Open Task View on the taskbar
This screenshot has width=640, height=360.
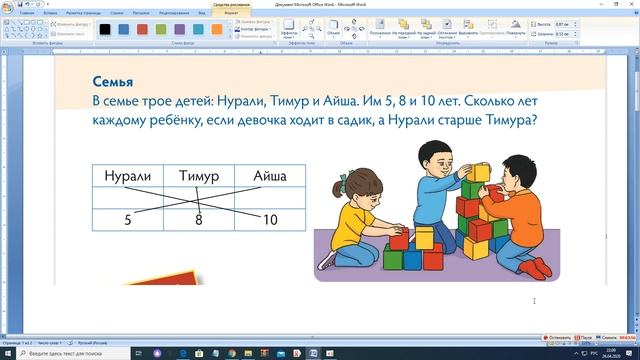(138, 353)
